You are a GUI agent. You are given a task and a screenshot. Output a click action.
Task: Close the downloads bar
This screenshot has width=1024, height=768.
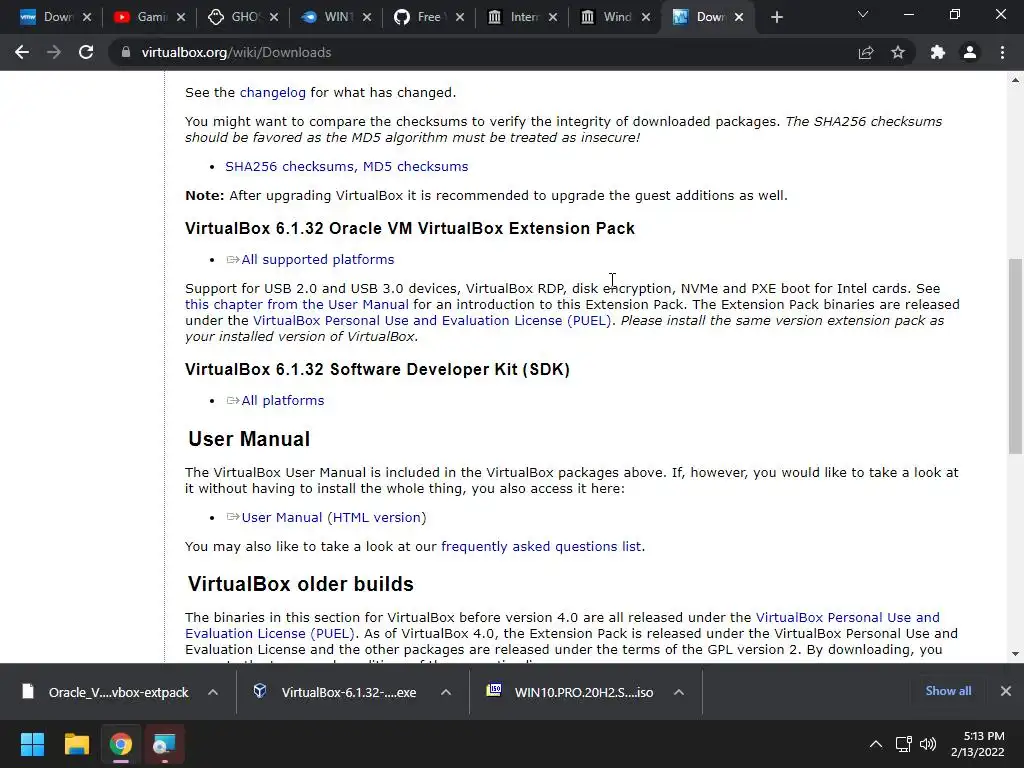point(1006,691)
